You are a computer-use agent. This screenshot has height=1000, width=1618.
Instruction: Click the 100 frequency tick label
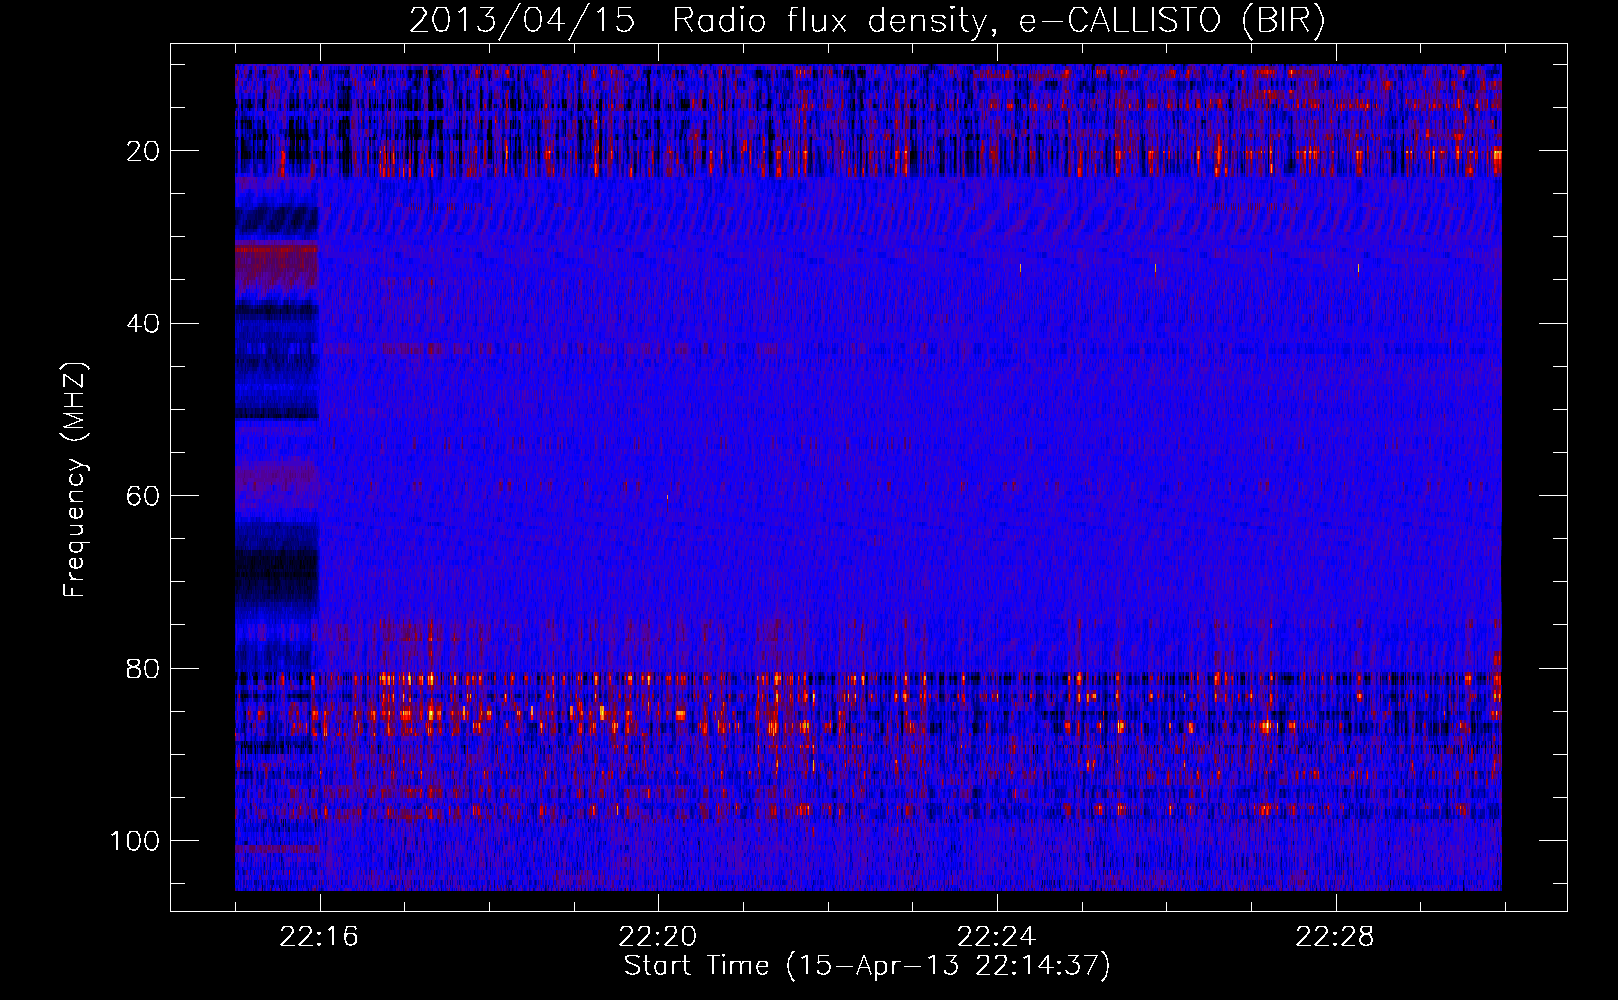(x=135, y=841)
